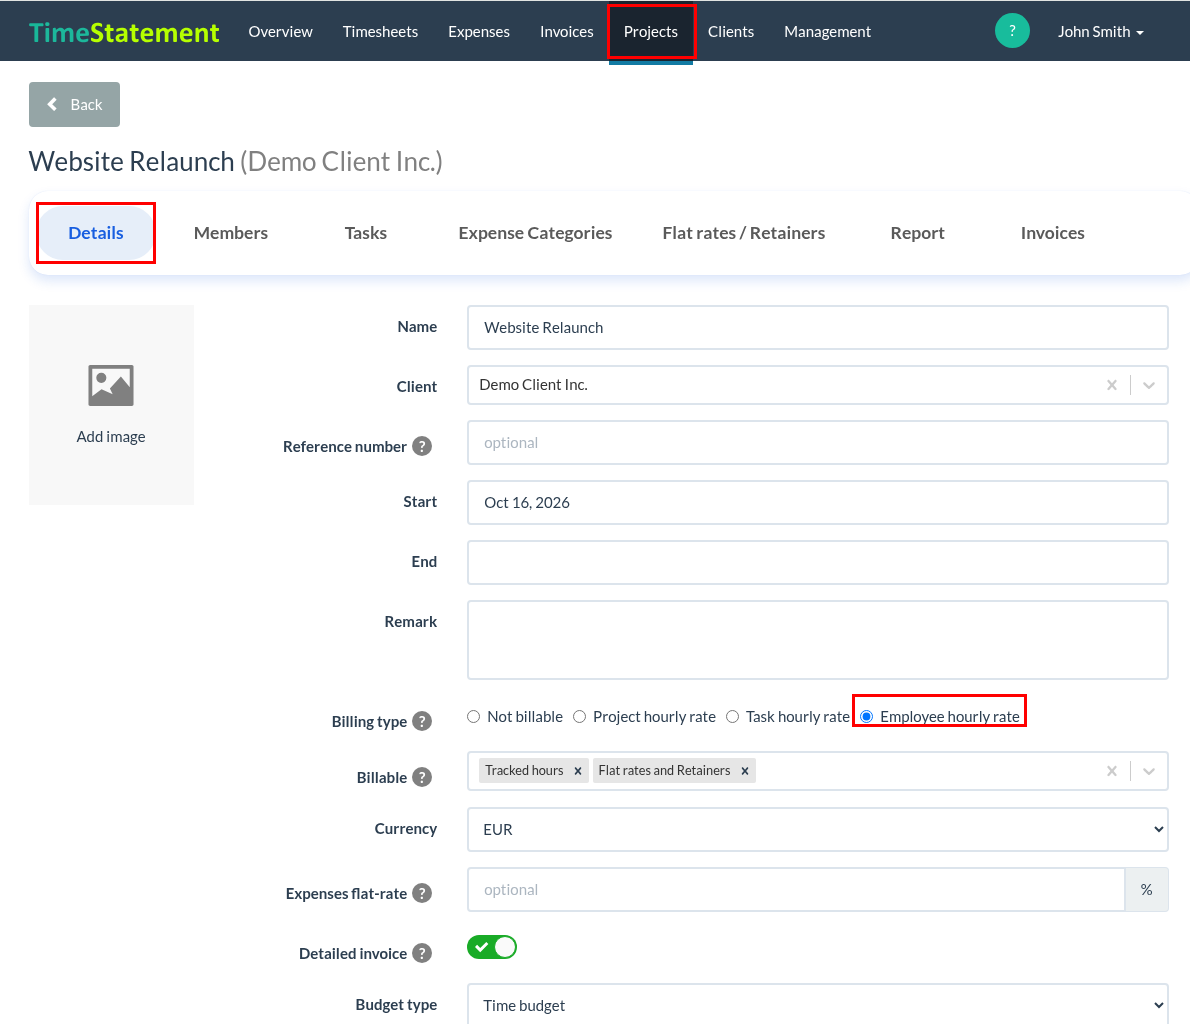Image resolution: width=1190 pixels, height=1024 pixels.
Task: Open the John Smith user menu
Action: coord(1100,32)
